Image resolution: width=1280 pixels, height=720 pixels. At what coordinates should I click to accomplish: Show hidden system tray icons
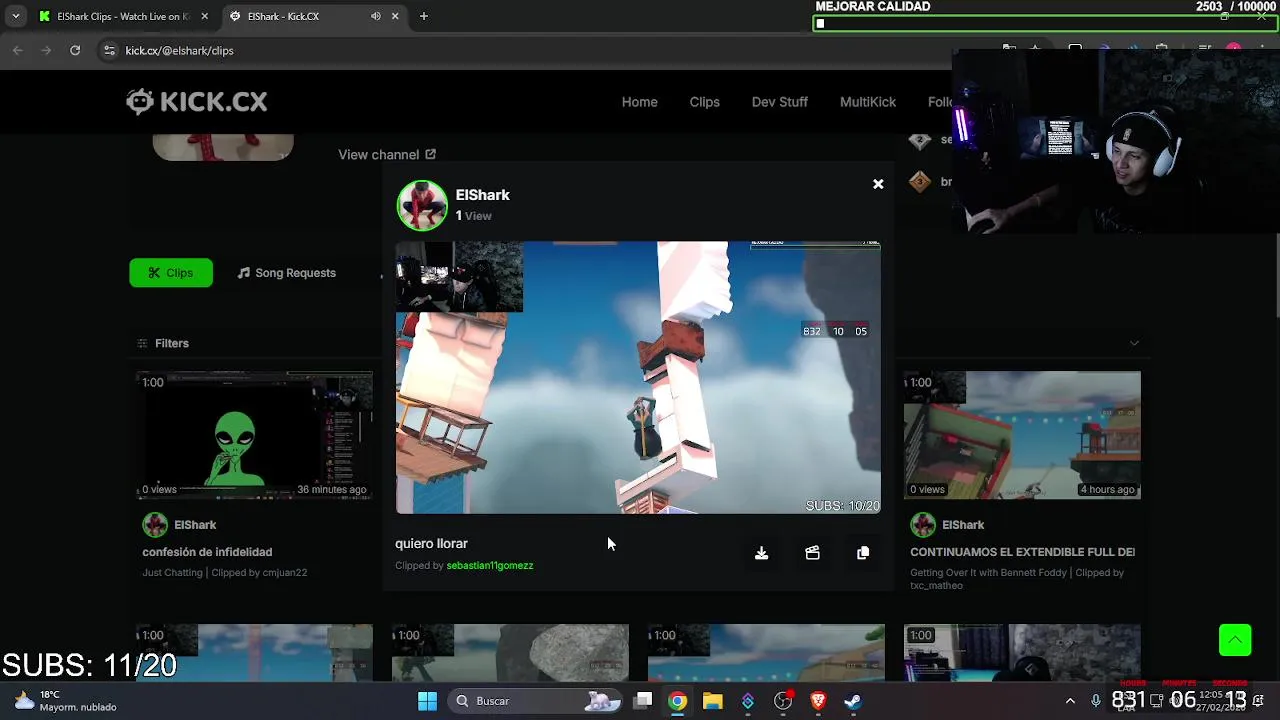click(x=1070, y=701)
